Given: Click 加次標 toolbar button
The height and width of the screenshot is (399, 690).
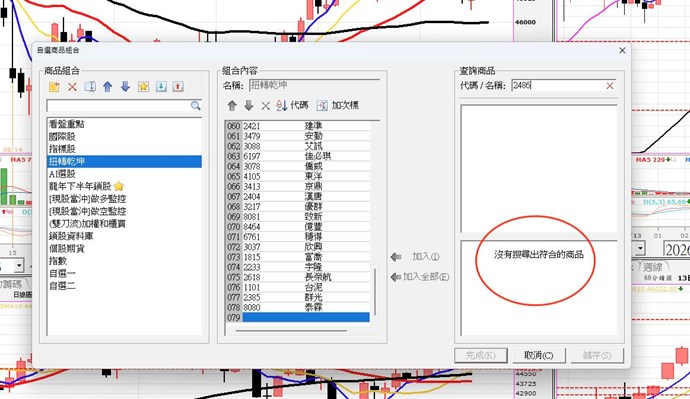Looking at the screenshot, I should pyautogui.click(x=338, y=105).
